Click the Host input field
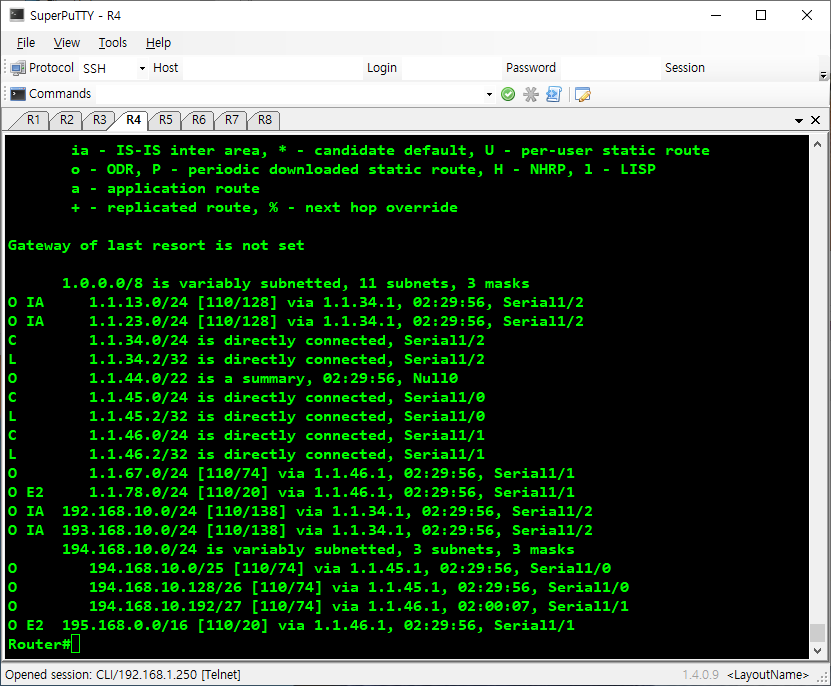 click(272, 68)
